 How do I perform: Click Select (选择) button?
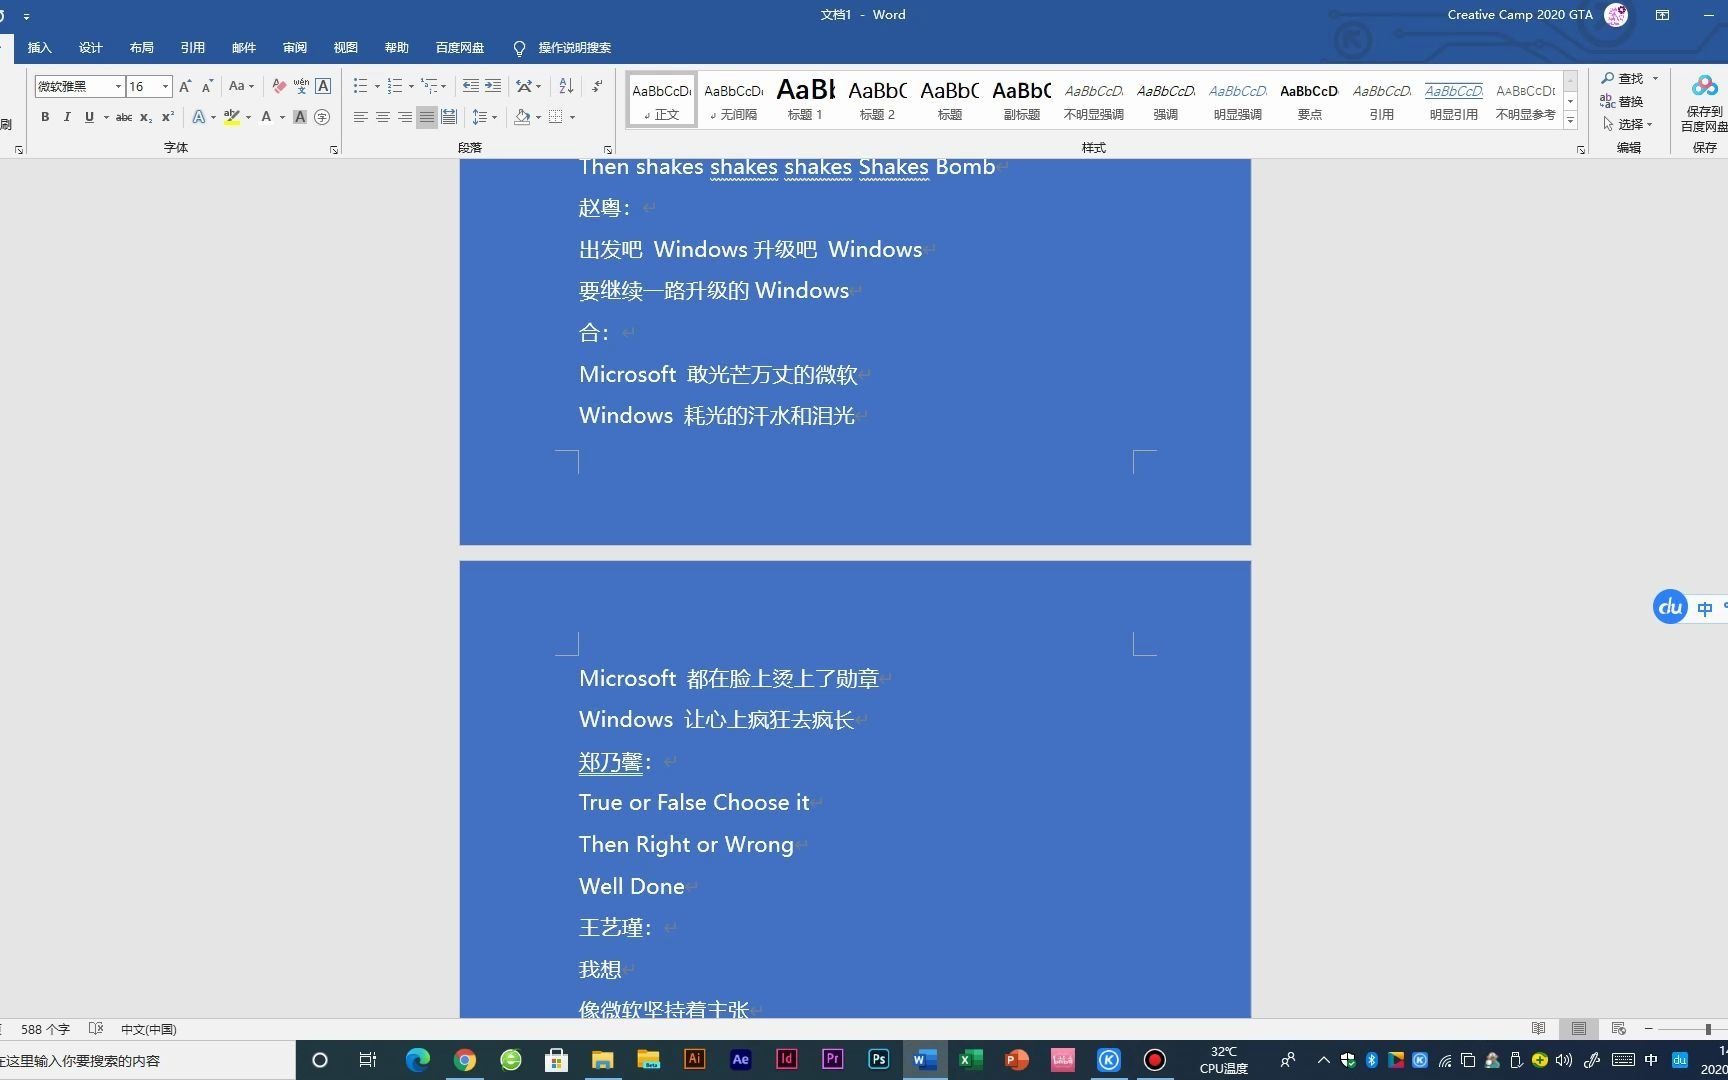click(1627, 124)
